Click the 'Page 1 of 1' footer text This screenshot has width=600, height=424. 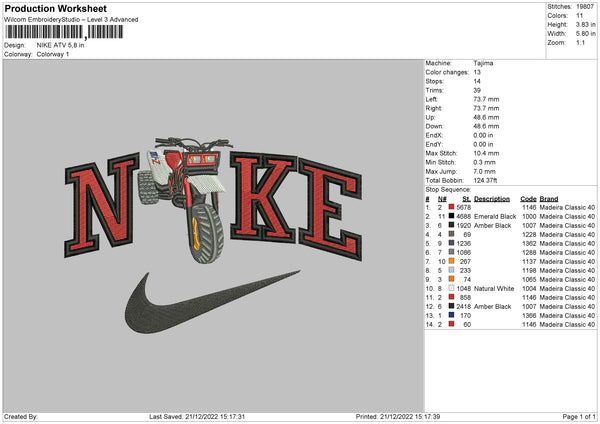point(579,417)
